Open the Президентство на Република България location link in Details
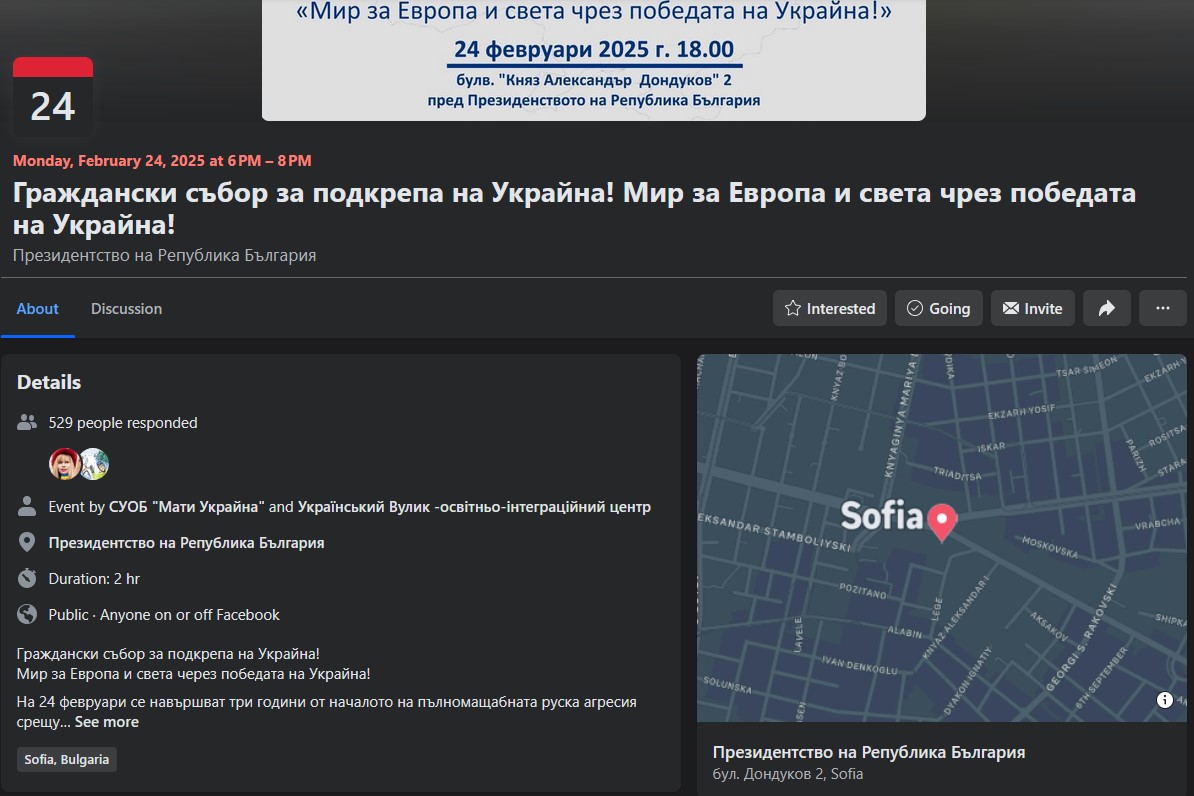Screen dimensions: 1194x796 pos(187,543)
